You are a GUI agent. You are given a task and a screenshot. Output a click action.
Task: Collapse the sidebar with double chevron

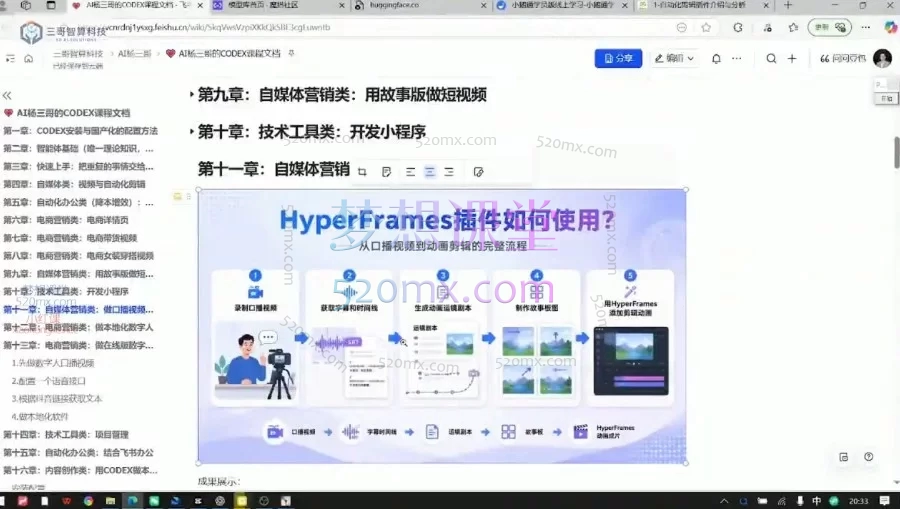7,95
